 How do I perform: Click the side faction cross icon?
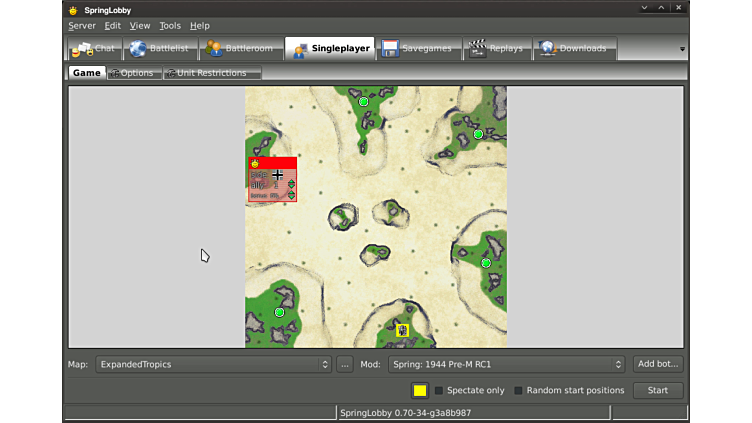(x=278, y=175)
